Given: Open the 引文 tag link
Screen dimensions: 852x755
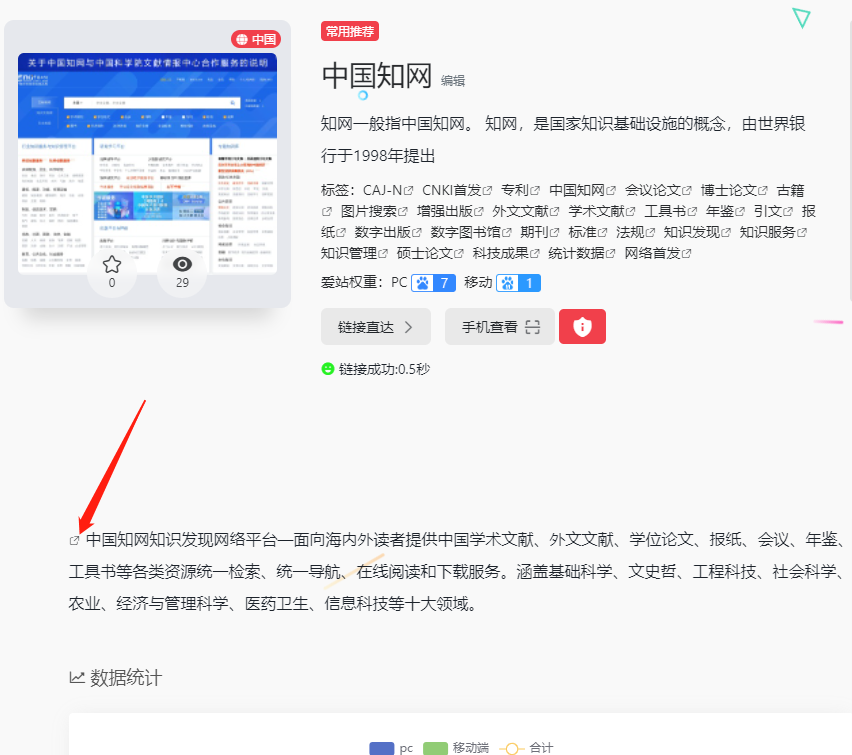Looking at the screenshot, I should coord(773,211).
